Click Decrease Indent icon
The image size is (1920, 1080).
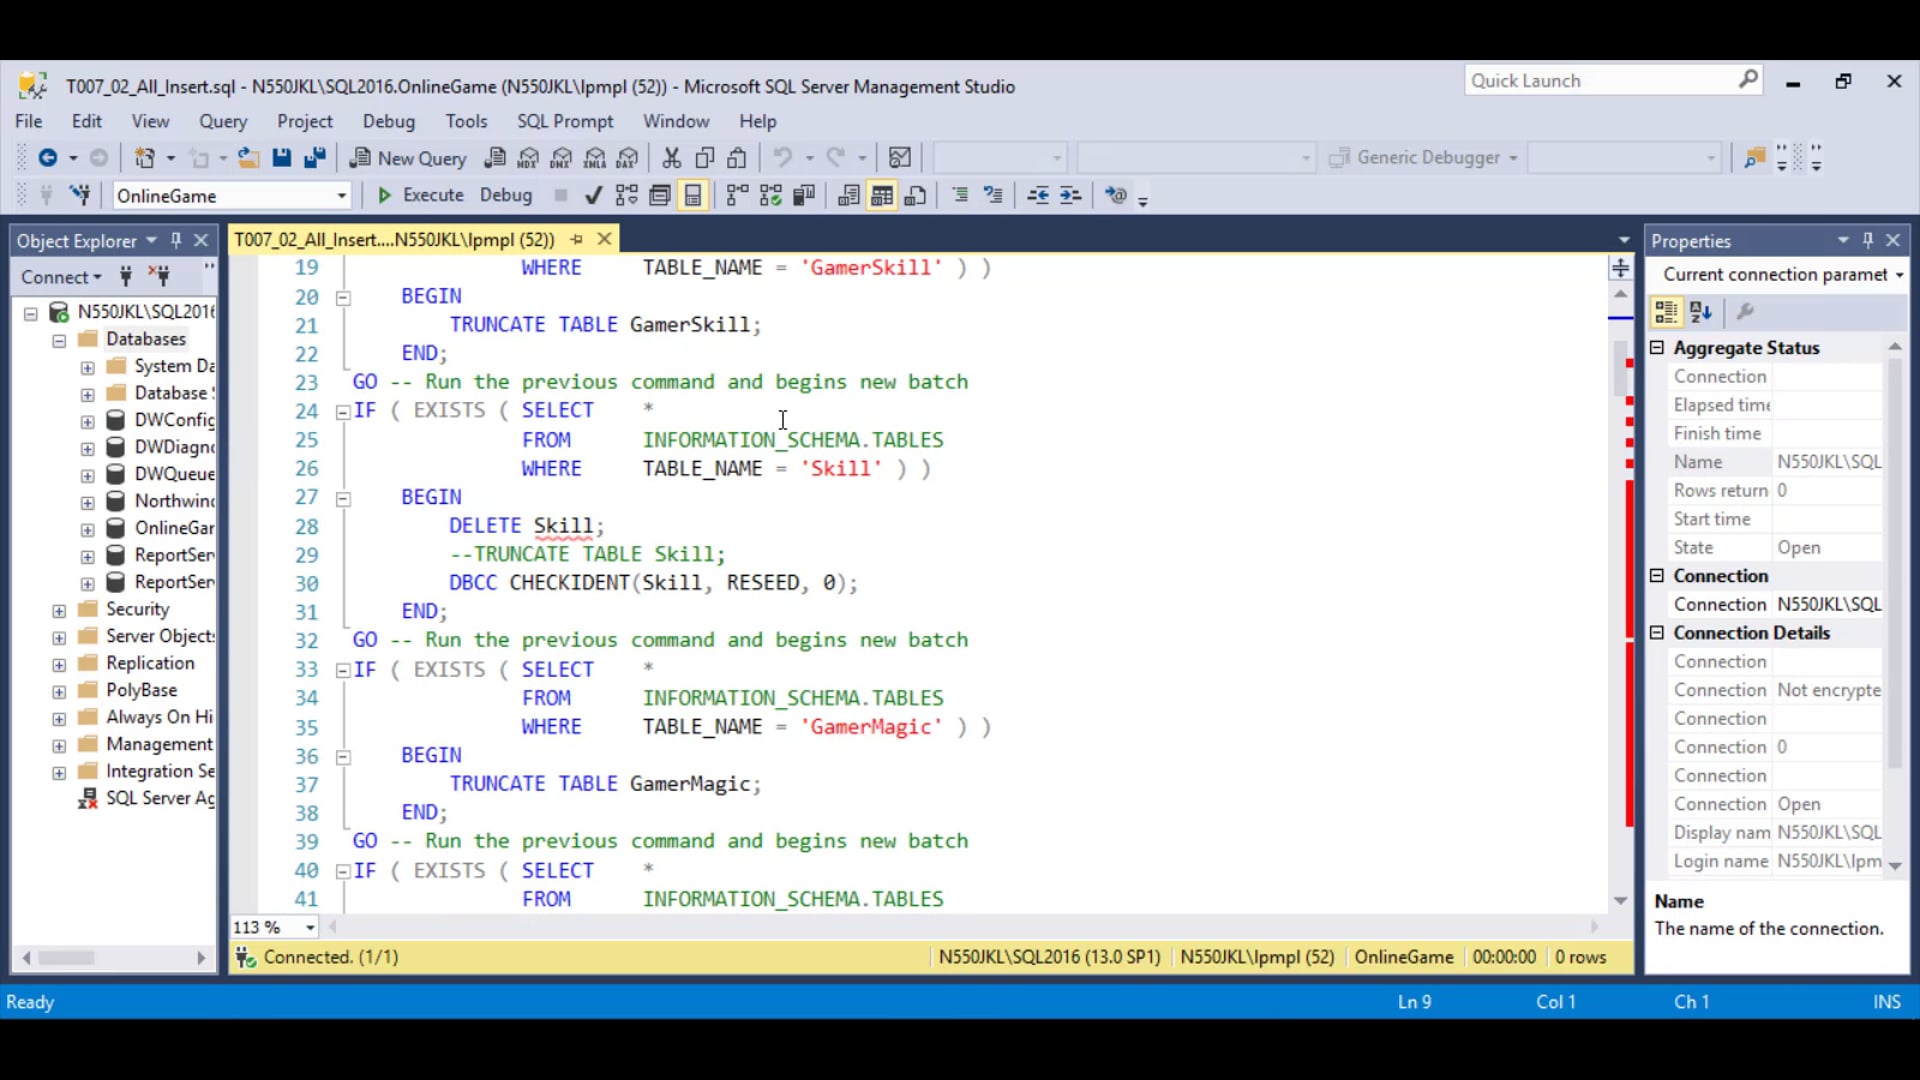[x=1038, y=196]
